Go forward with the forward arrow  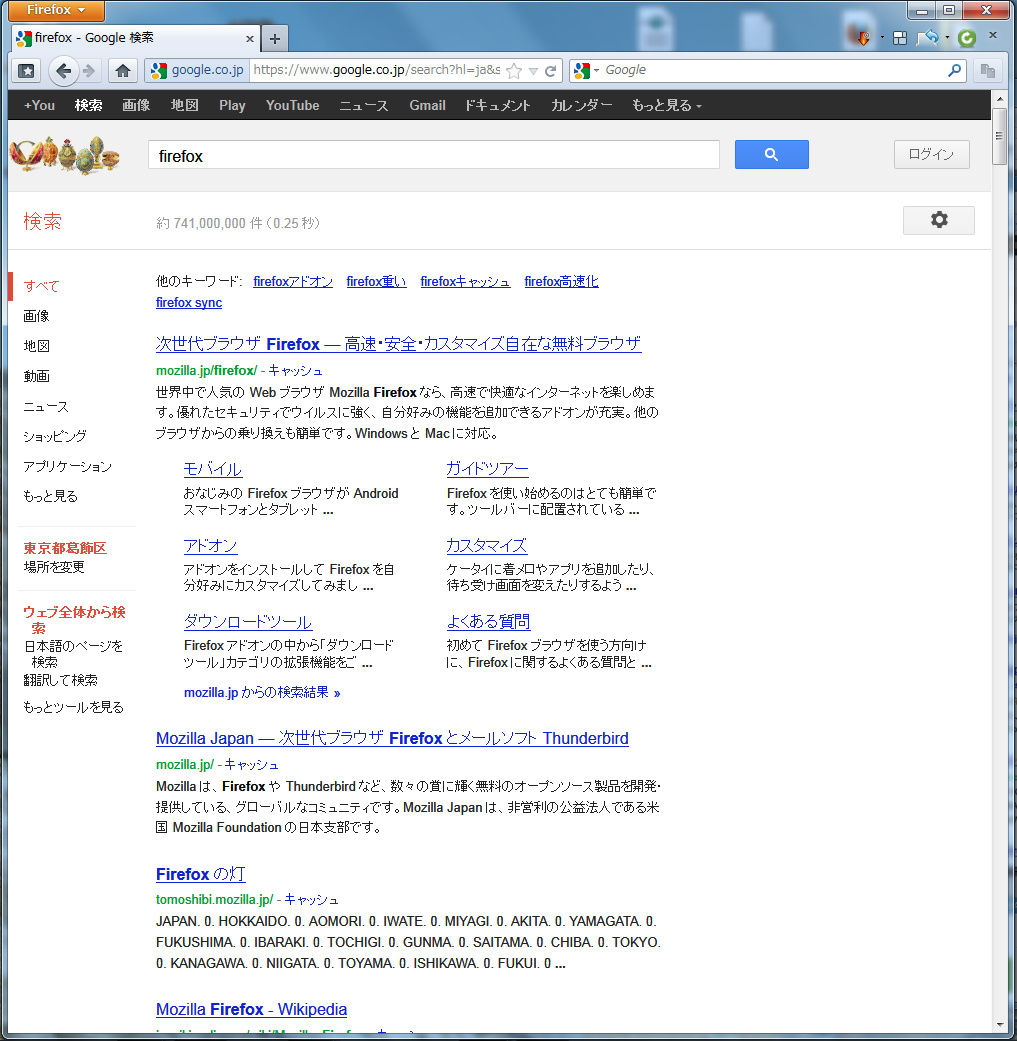tap(89, 70)
